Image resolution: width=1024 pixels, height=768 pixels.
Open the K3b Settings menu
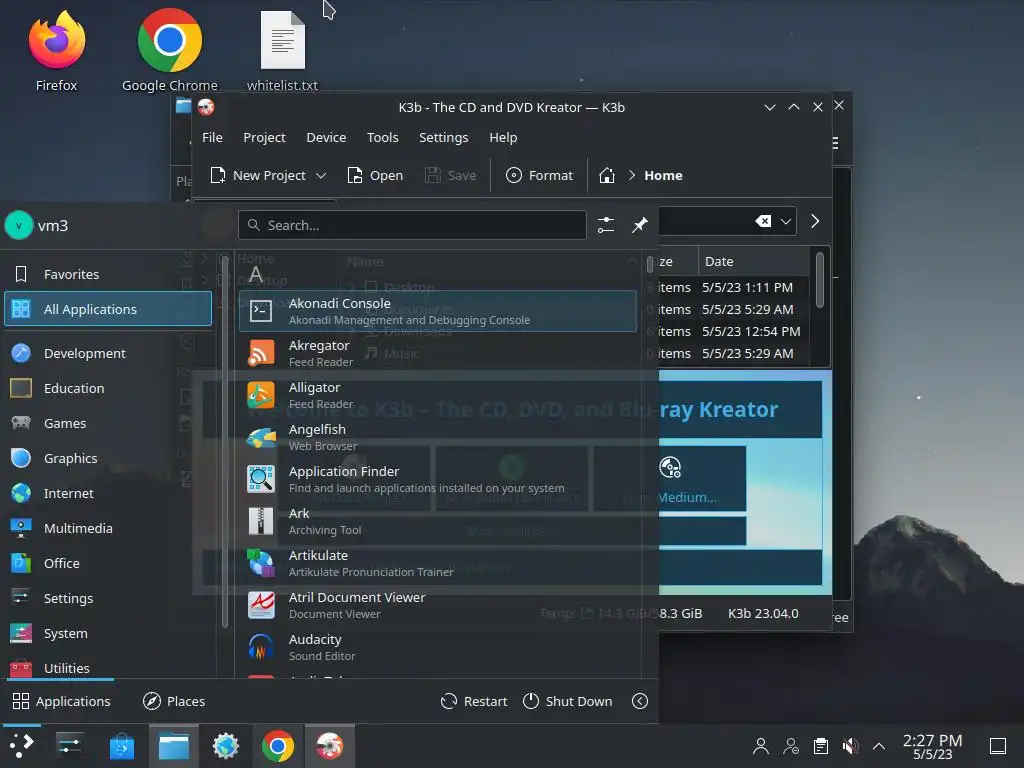click(x=443, y=137)
